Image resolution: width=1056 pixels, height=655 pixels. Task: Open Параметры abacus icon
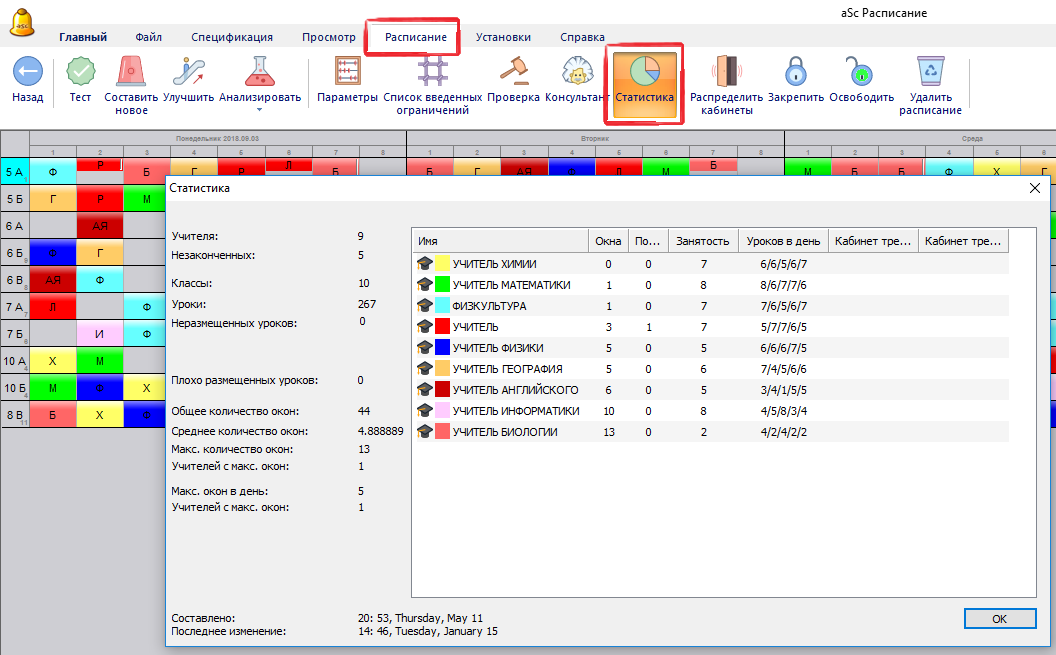pyautogui.click(x=347, y=72)
